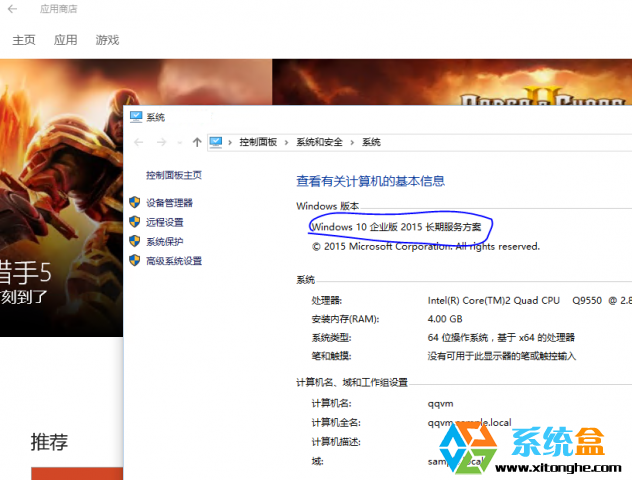
Task: Select the 4.00 GB RAM value
Action: coord(445,319)
